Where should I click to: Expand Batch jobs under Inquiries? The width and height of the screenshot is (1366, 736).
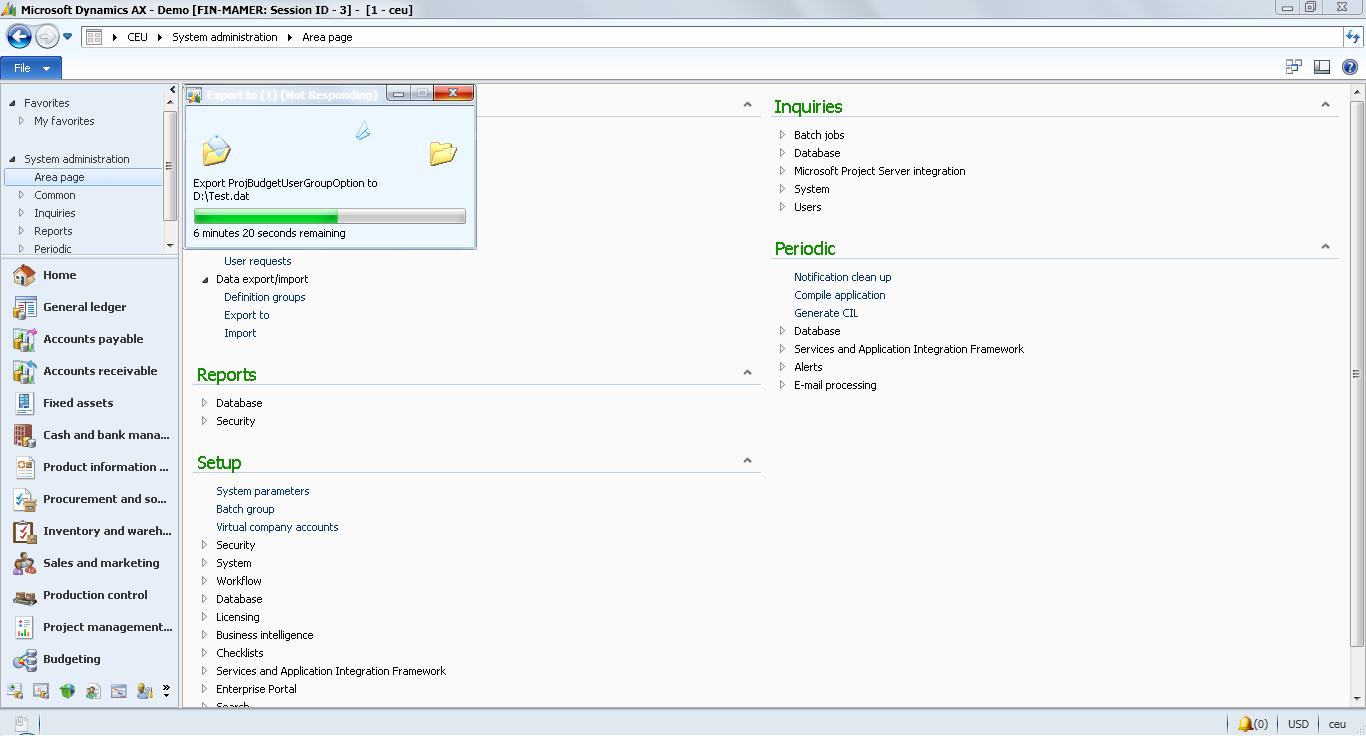[783, 135]
